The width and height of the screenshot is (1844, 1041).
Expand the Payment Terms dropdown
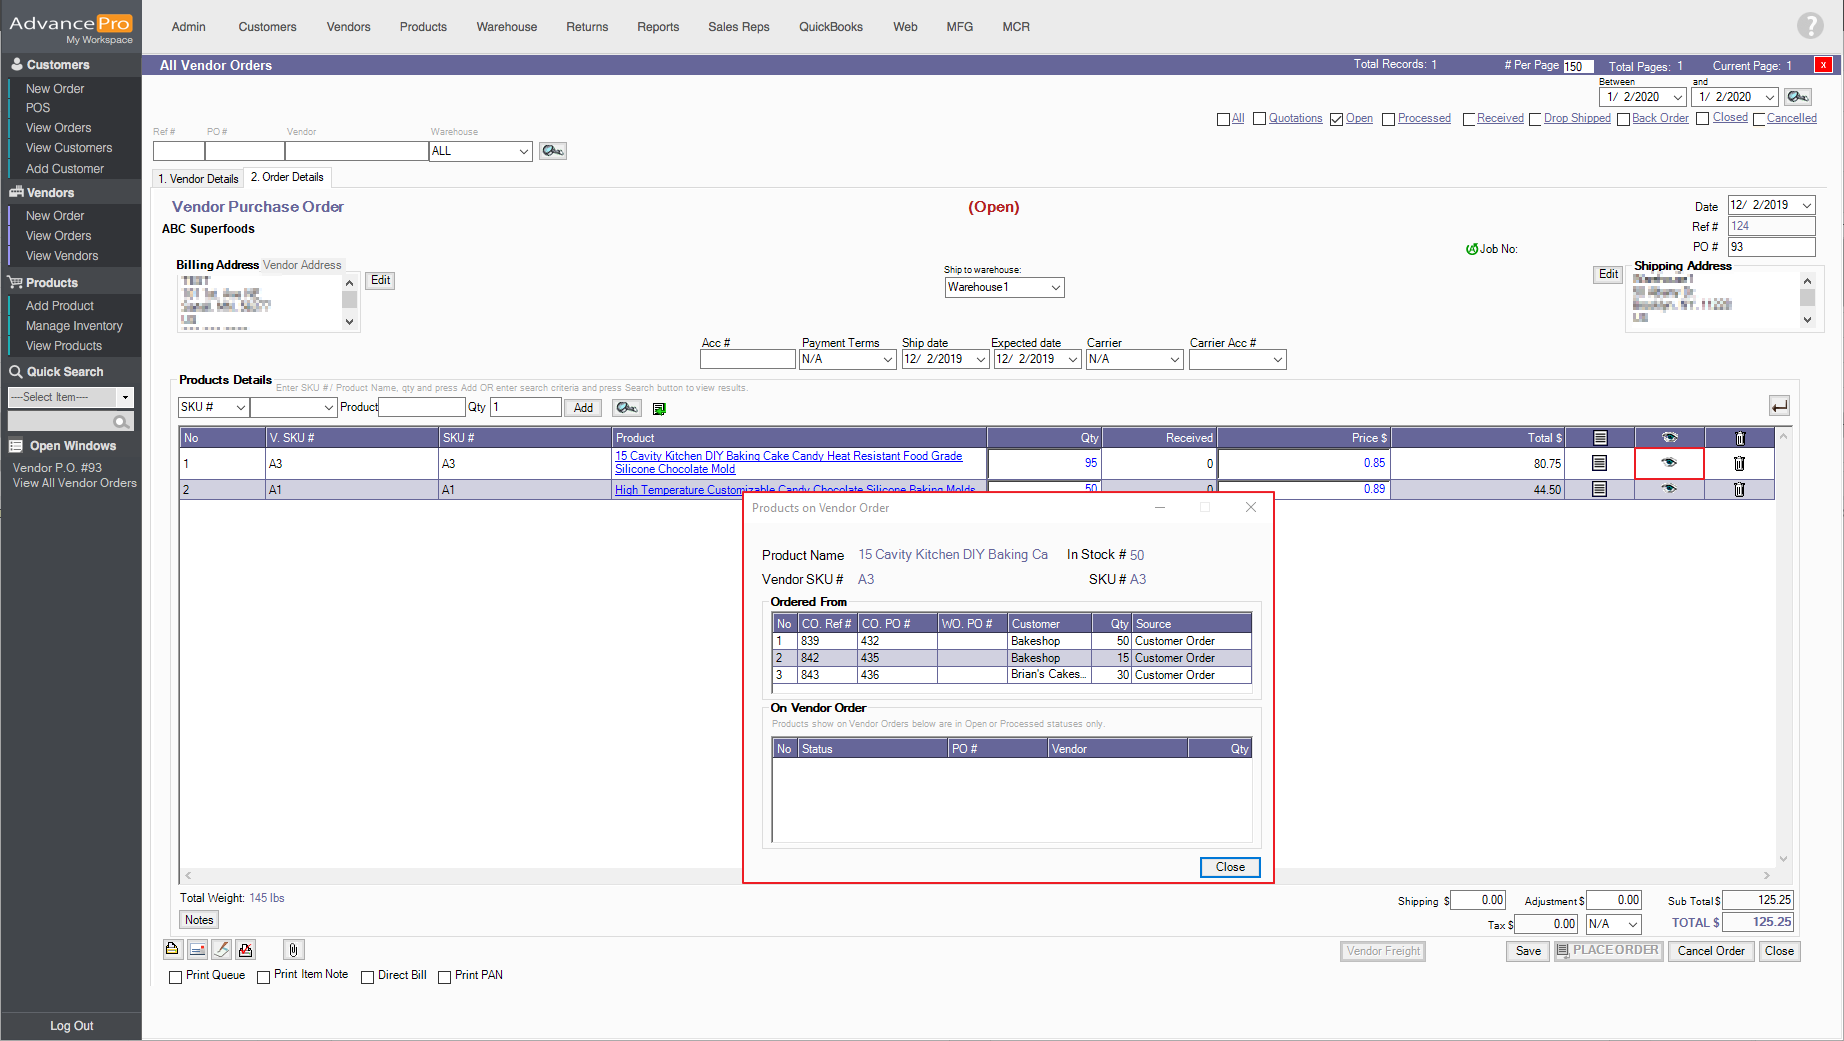point(847,360)
